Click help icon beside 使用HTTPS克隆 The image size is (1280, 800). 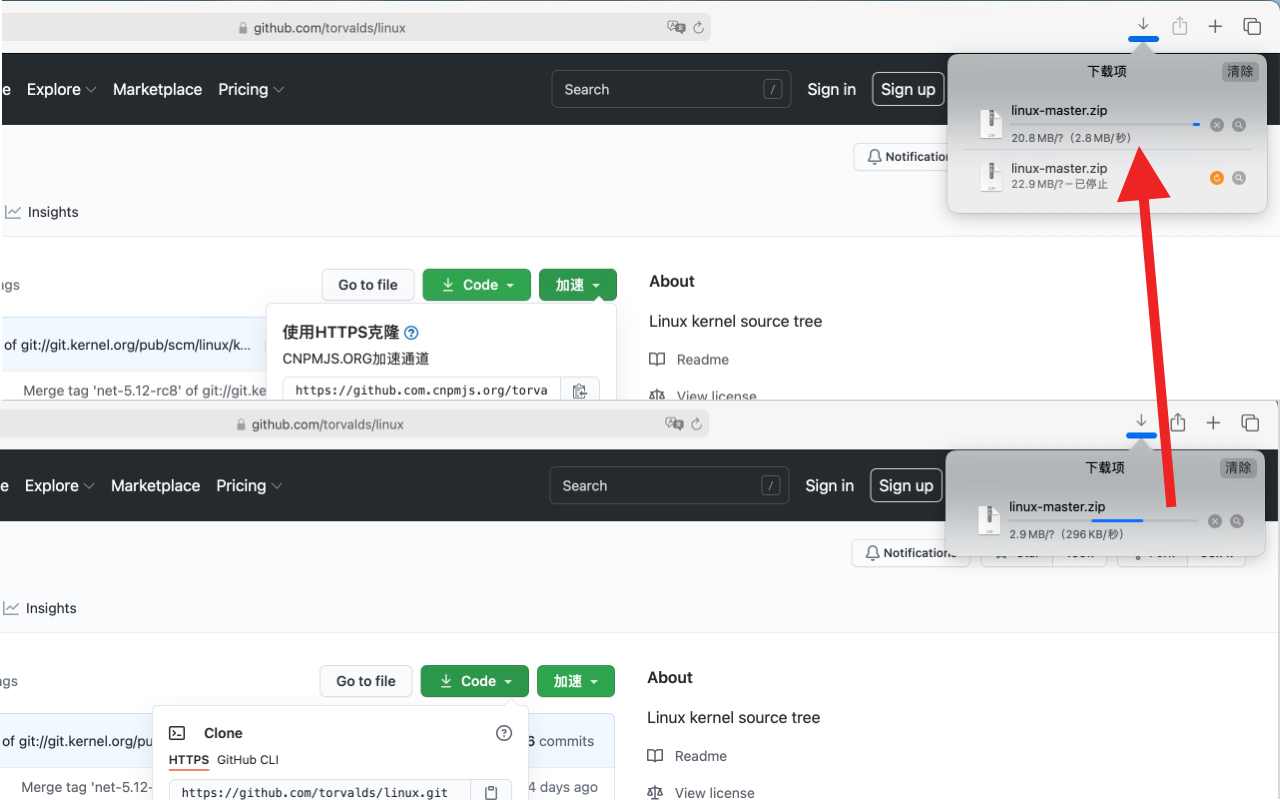(411, 333)
